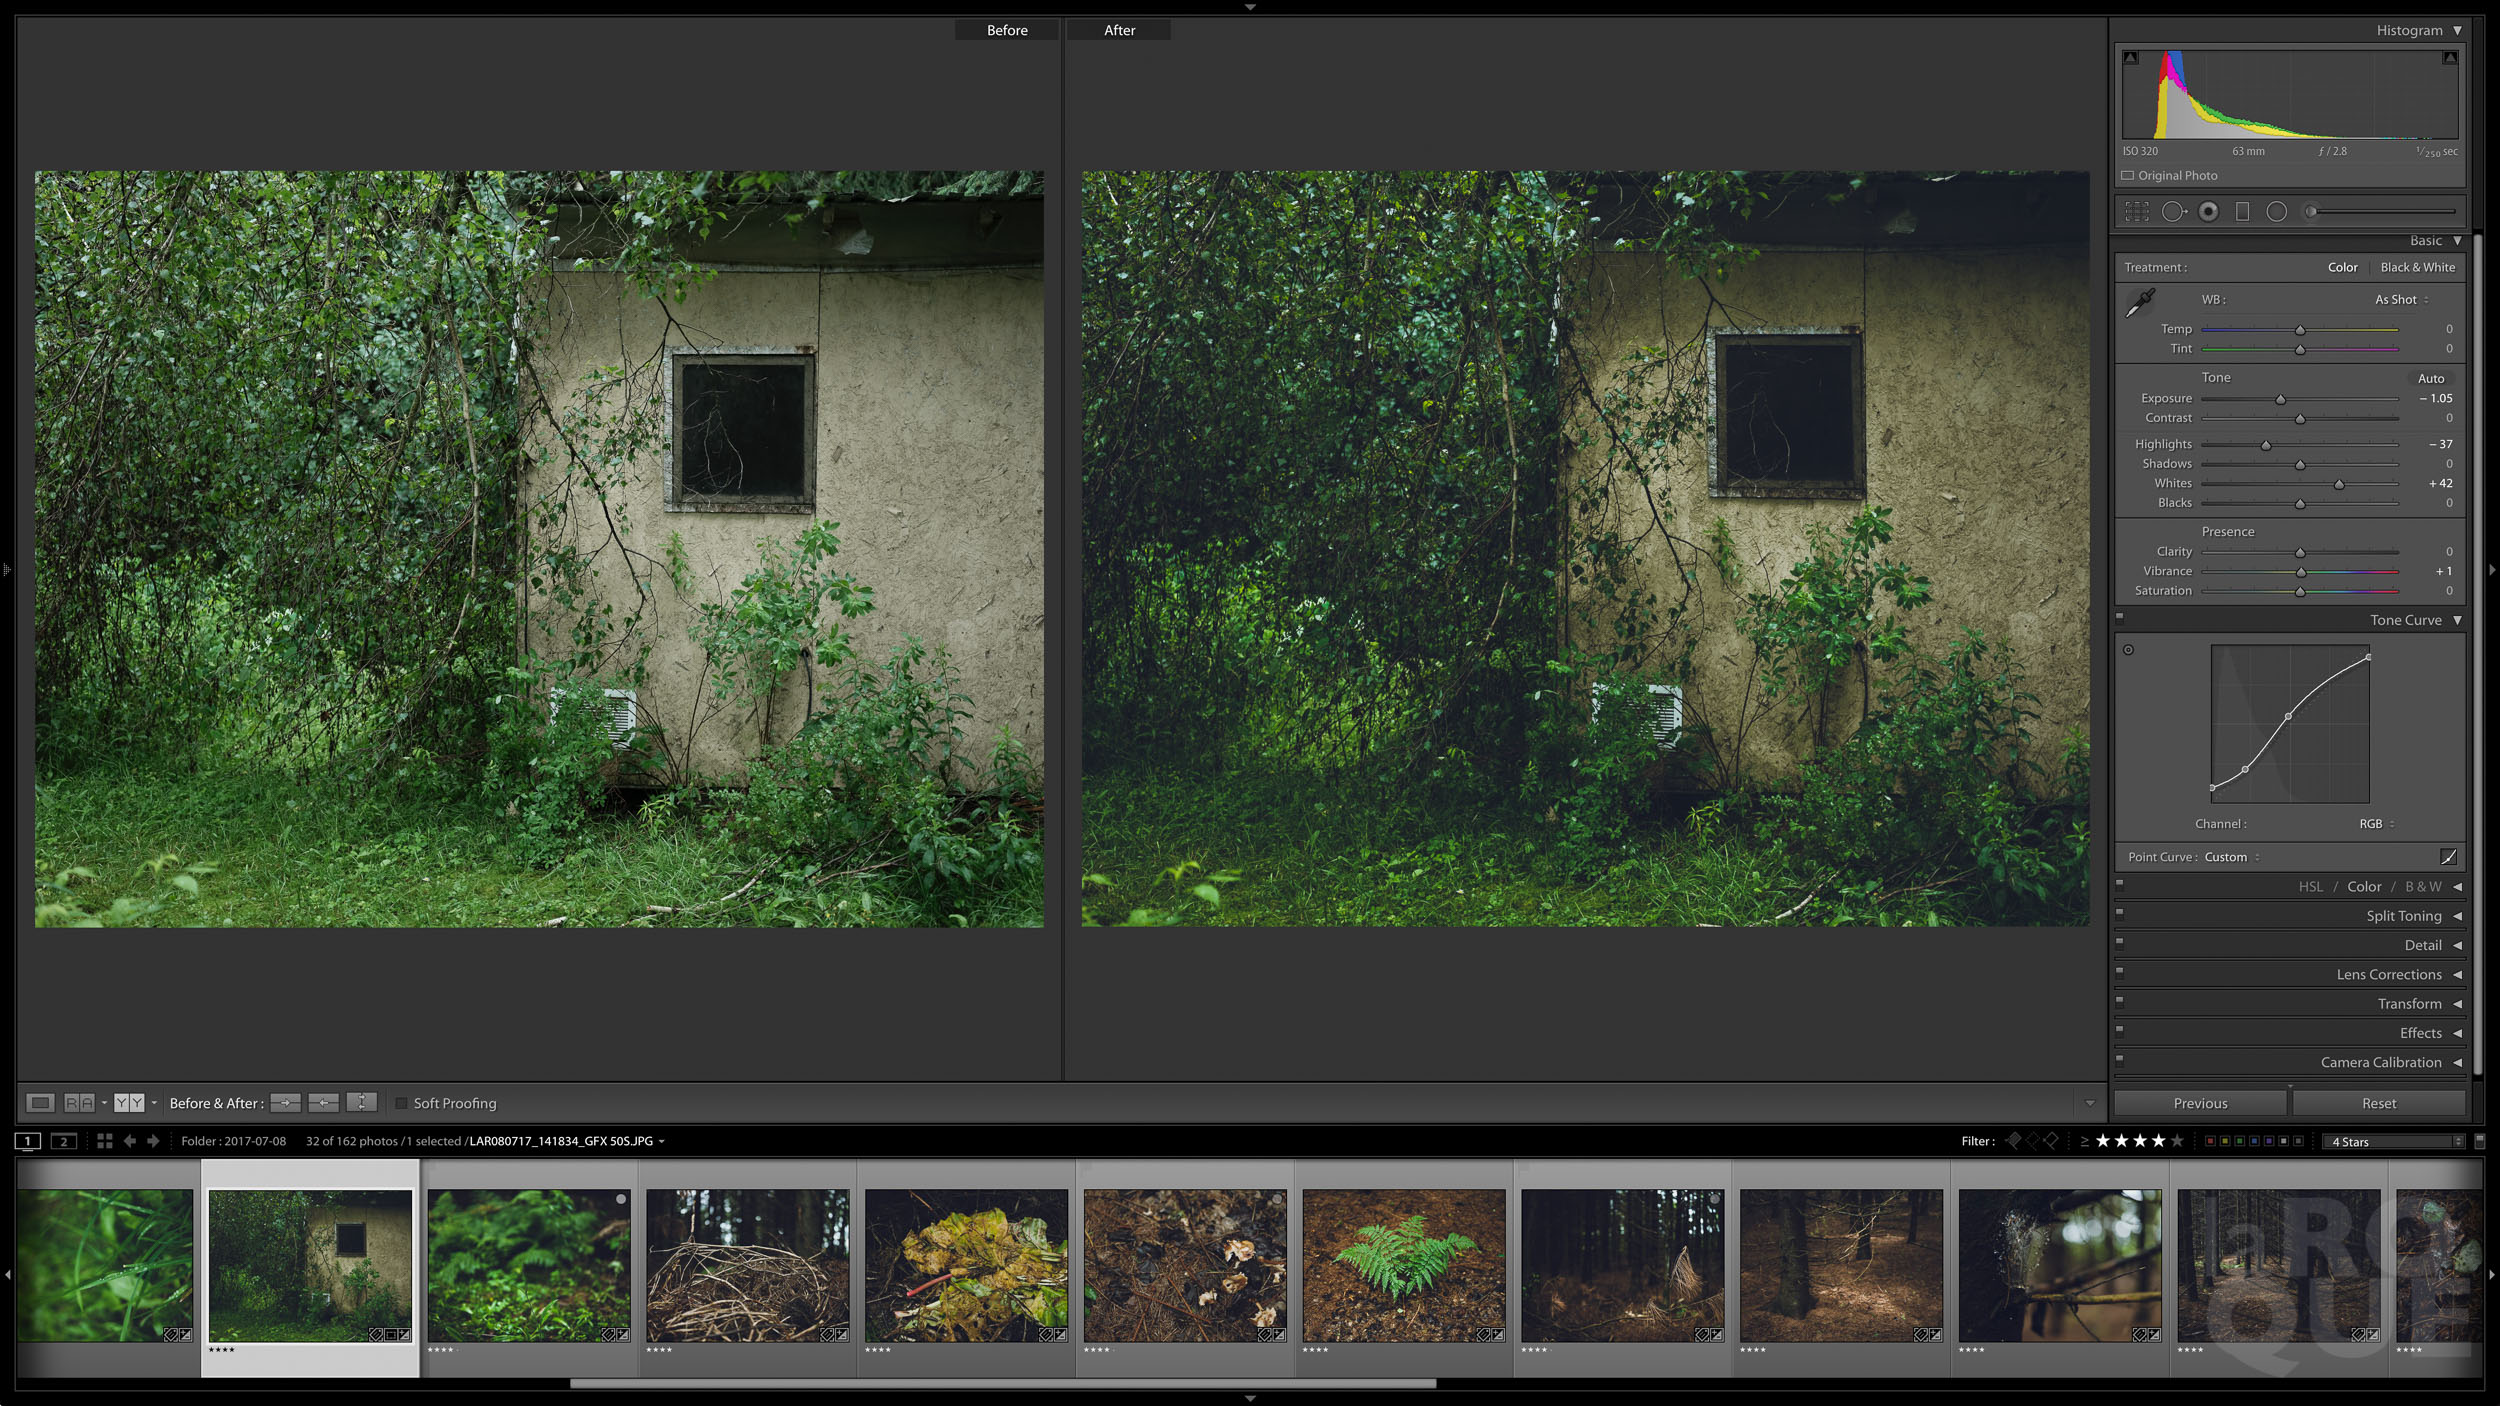Image resolution: width=2500 pixels, height=1406 pixels.
Task: Click the Reset button
Action: 2378,1103
